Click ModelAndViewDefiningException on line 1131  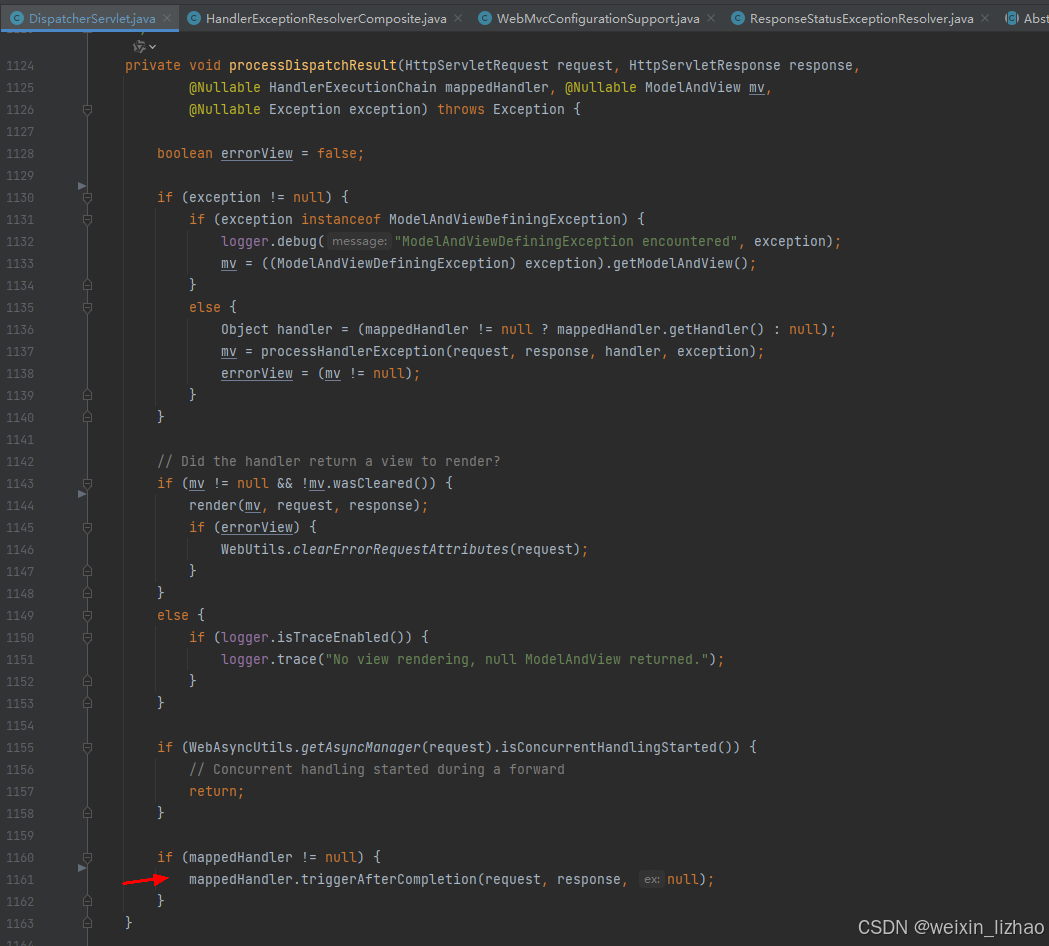(504, 219)
